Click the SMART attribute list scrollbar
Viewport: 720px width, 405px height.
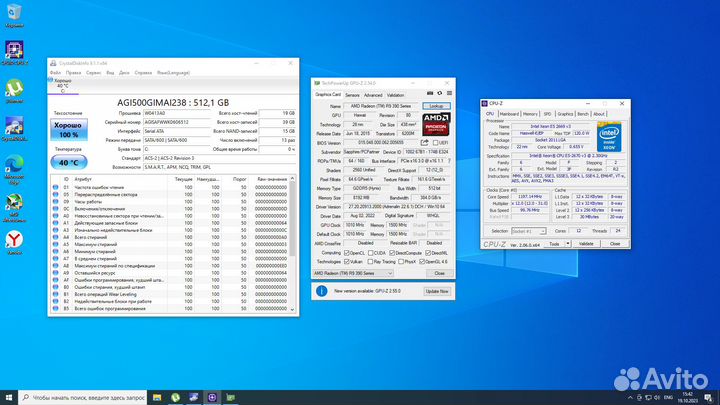pyautogui.click(x=292, y=218)
